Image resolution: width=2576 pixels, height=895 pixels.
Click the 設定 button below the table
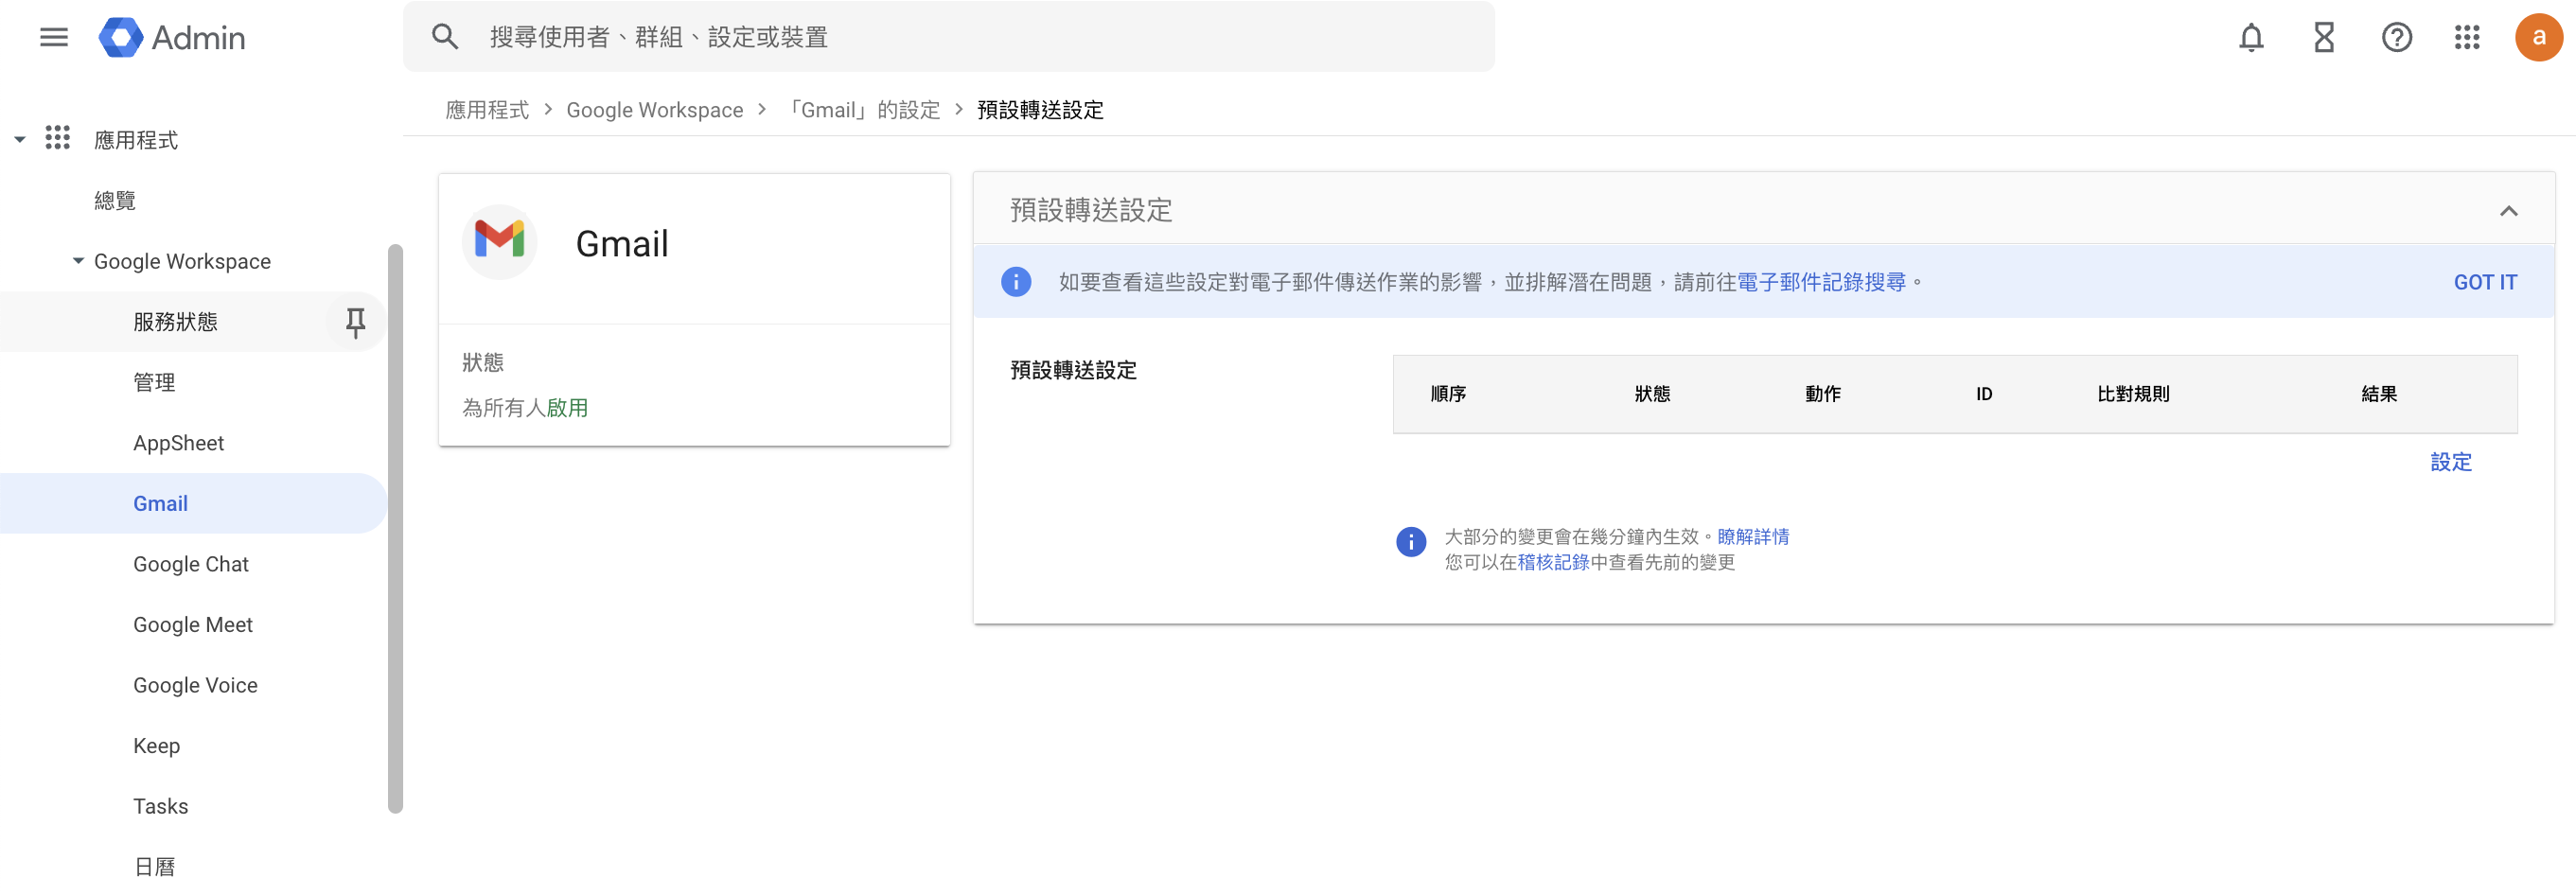[2451, 462]
